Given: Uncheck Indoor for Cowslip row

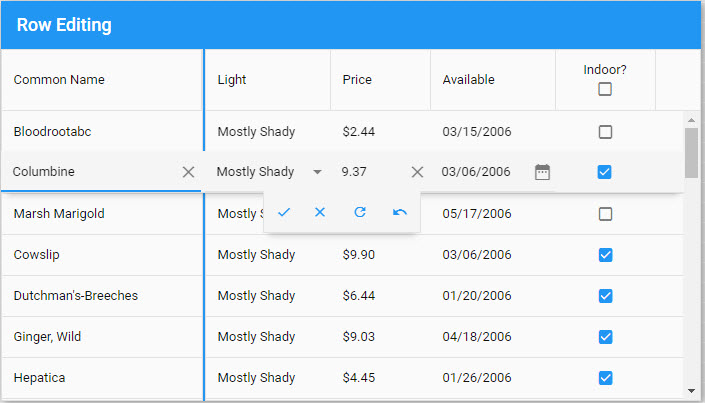Looking at the screenshot, I should coord(605,255).
